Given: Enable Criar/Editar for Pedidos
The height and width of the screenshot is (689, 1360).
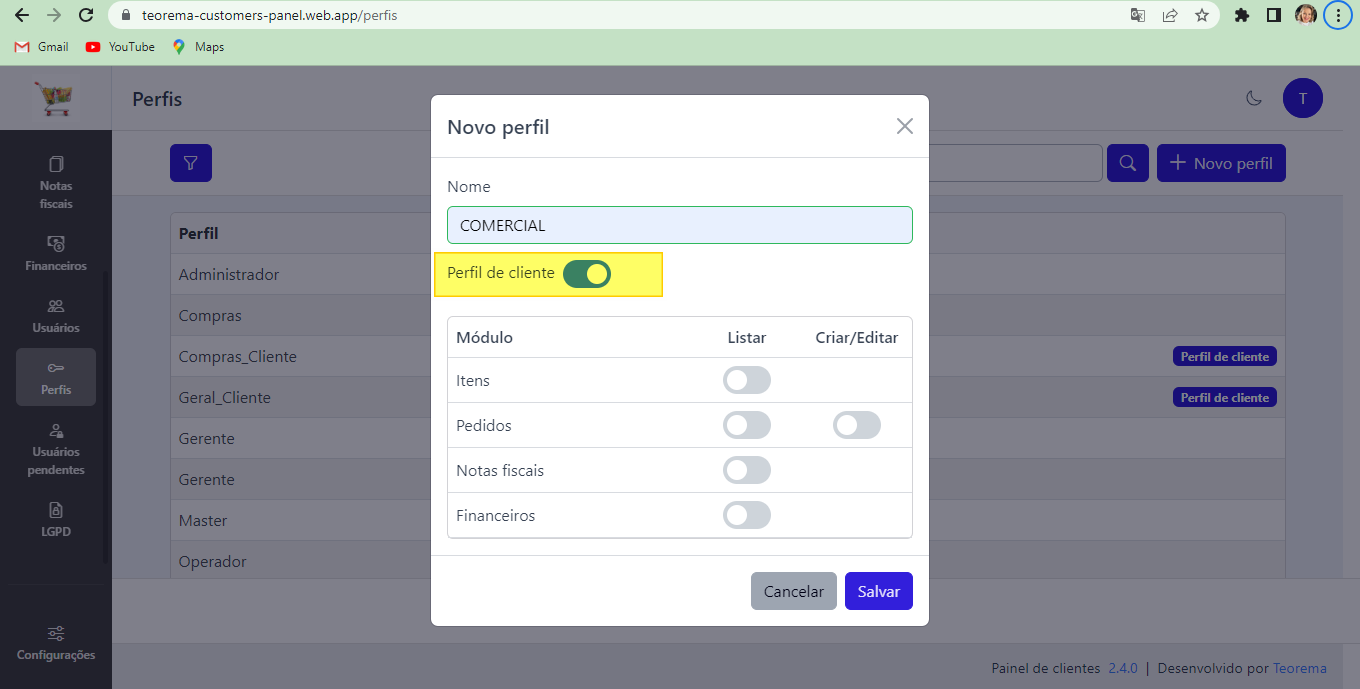Looking at the screenshot, I should click(857, 425).
